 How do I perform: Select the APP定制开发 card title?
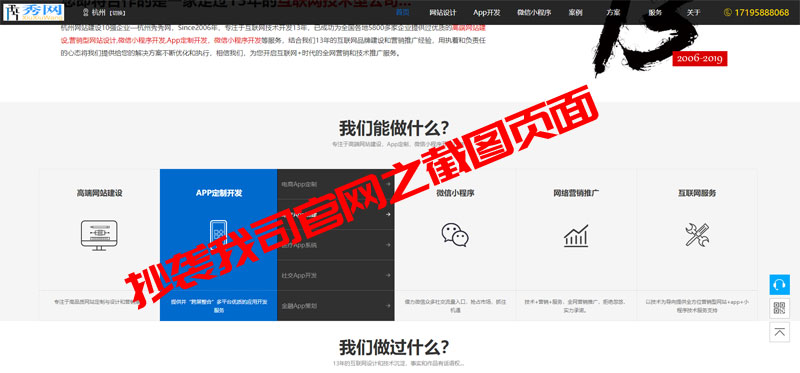(219, 193)
